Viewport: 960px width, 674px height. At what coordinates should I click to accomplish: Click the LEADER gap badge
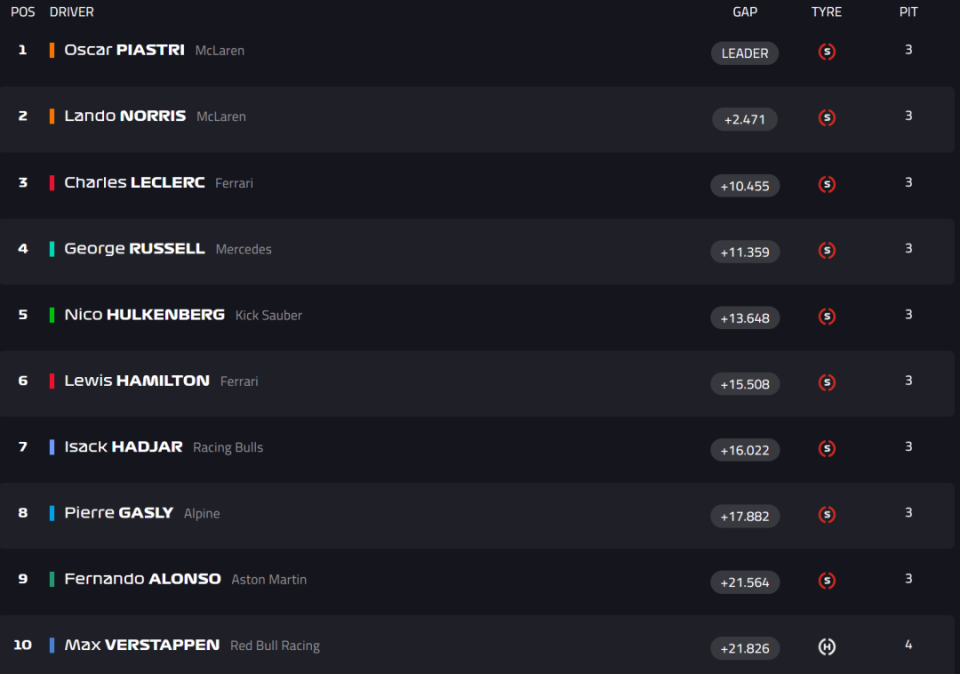[x=745, y=54]
